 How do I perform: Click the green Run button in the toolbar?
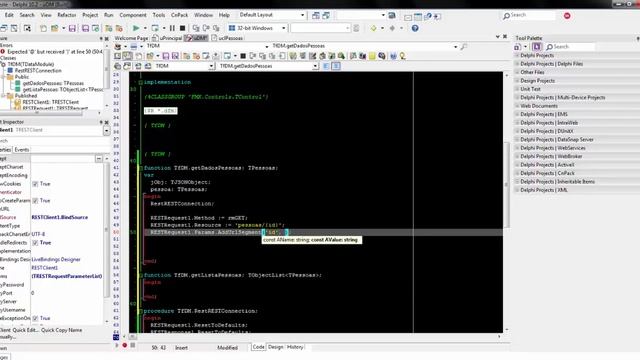pos(136,28)
